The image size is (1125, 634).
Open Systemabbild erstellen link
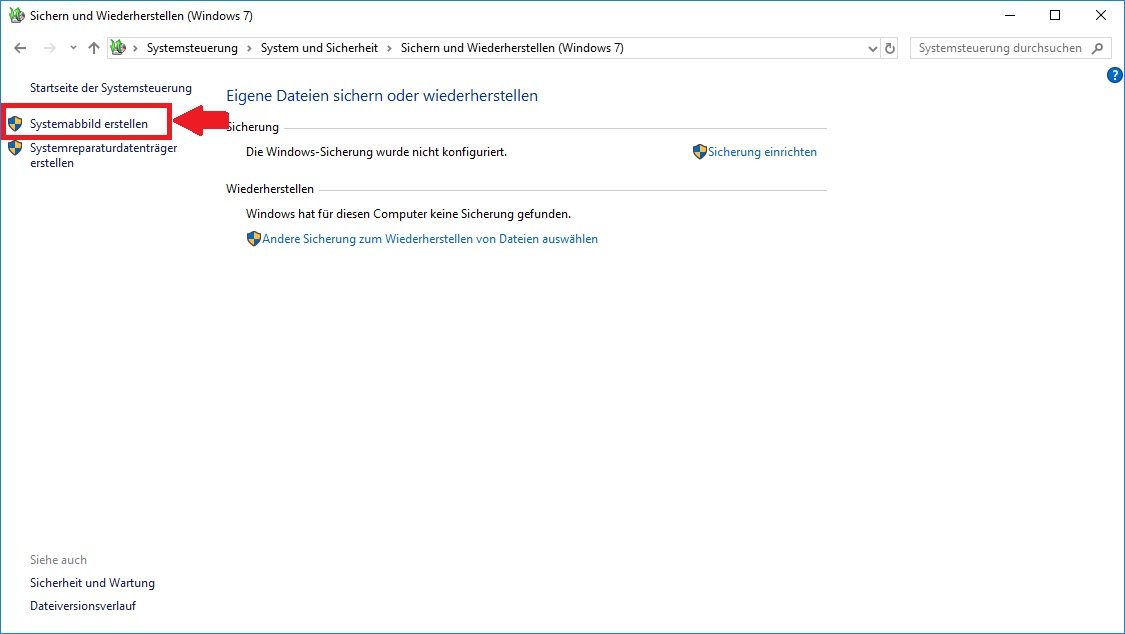[x=89, y=124]
